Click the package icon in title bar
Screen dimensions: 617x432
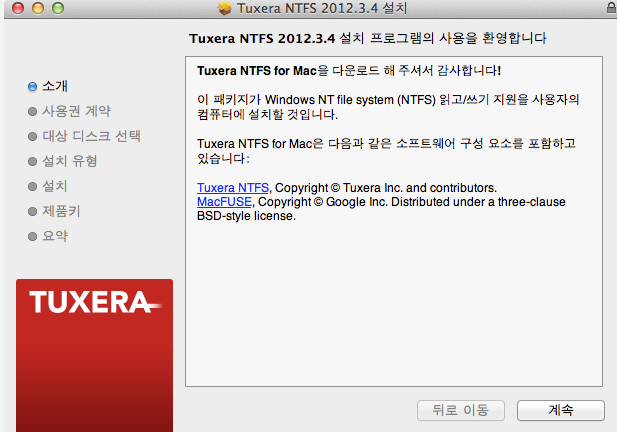point(225,8)
